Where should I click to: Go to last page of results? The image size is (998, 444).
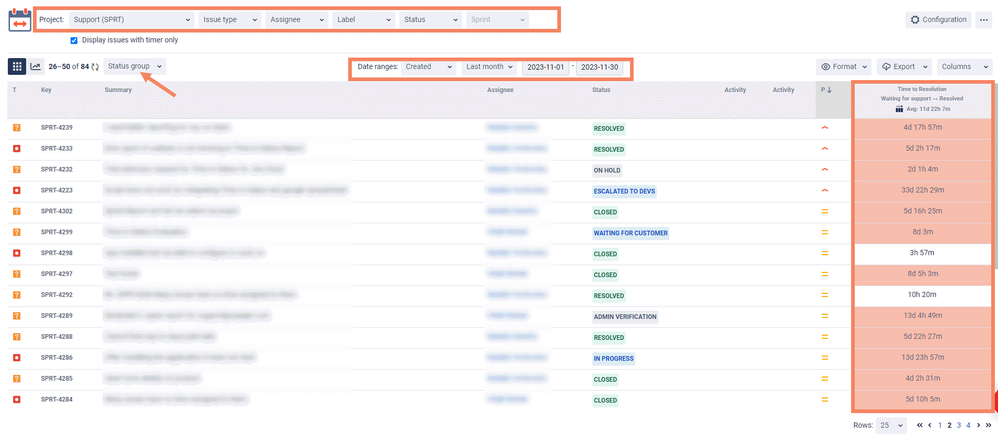pyautogui.click(x=988, y=425)
